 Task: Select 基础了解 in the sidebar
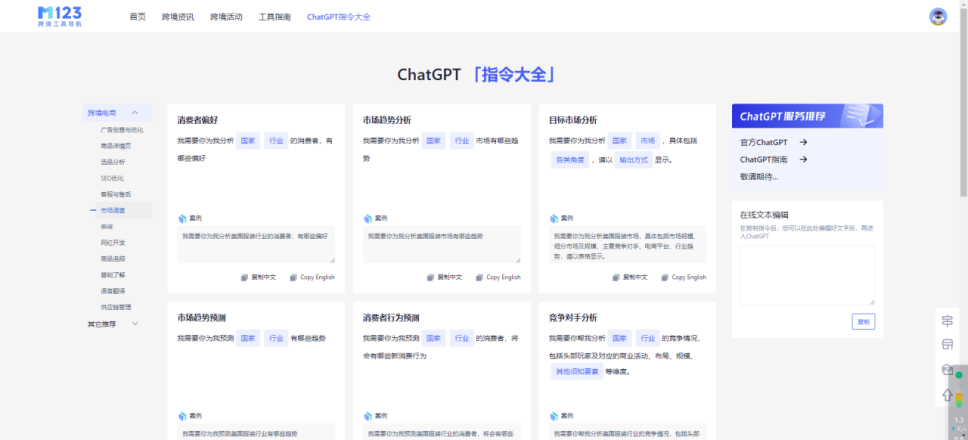112,275
